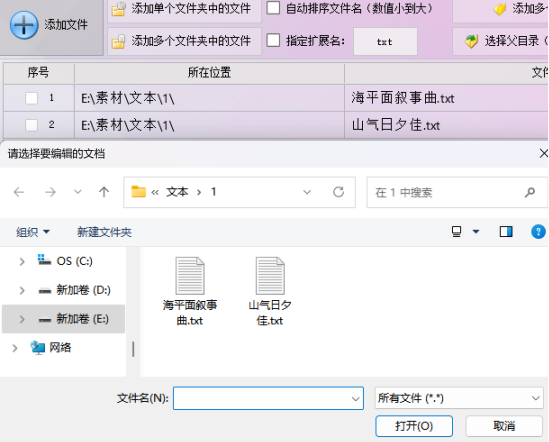The height and width of the screenshot is (442, 549).
Task: Click the 打开(O) button
Action: coord(414,426)
